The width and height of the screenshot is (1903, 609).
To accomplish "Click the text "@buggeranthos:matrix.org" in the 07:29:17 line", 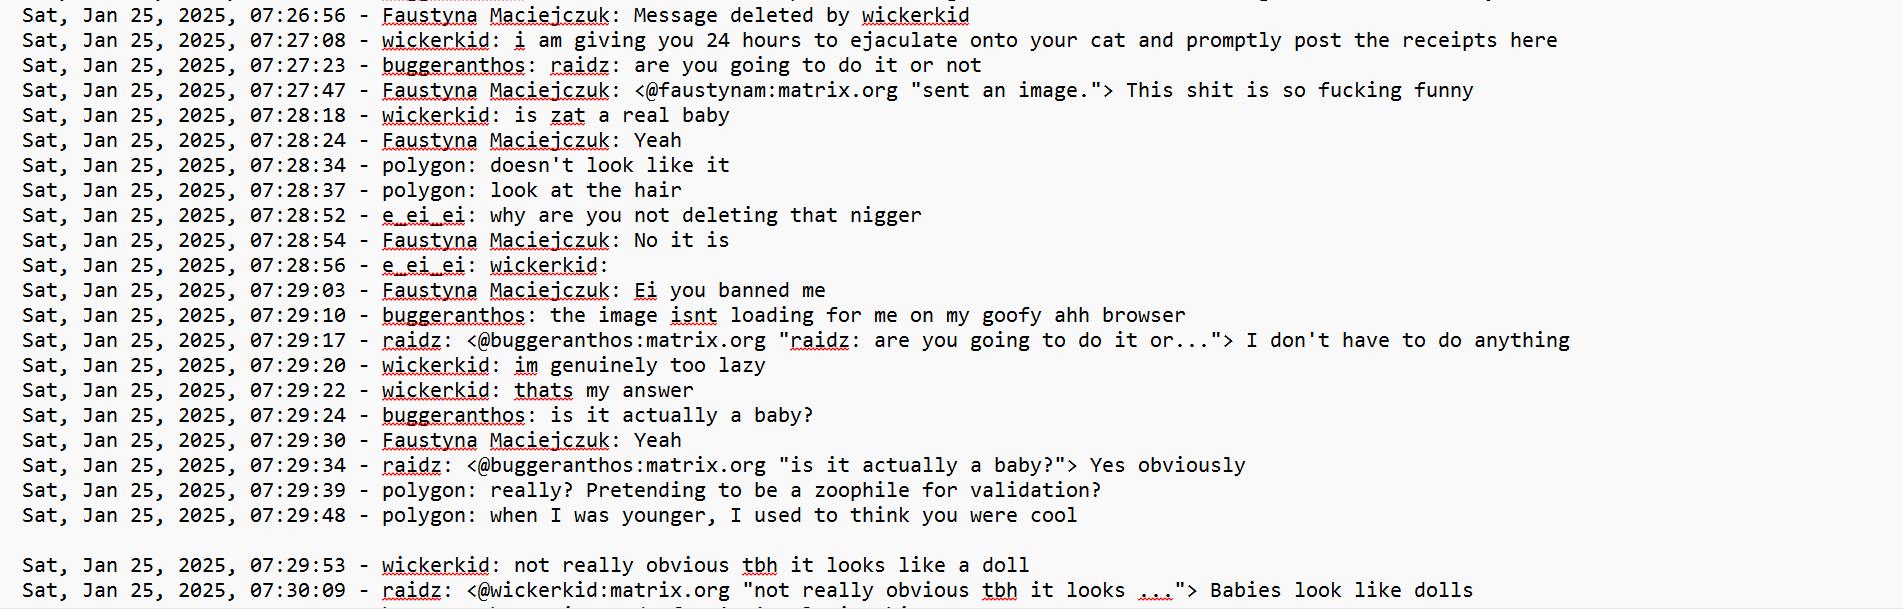I will pos(622,341).
